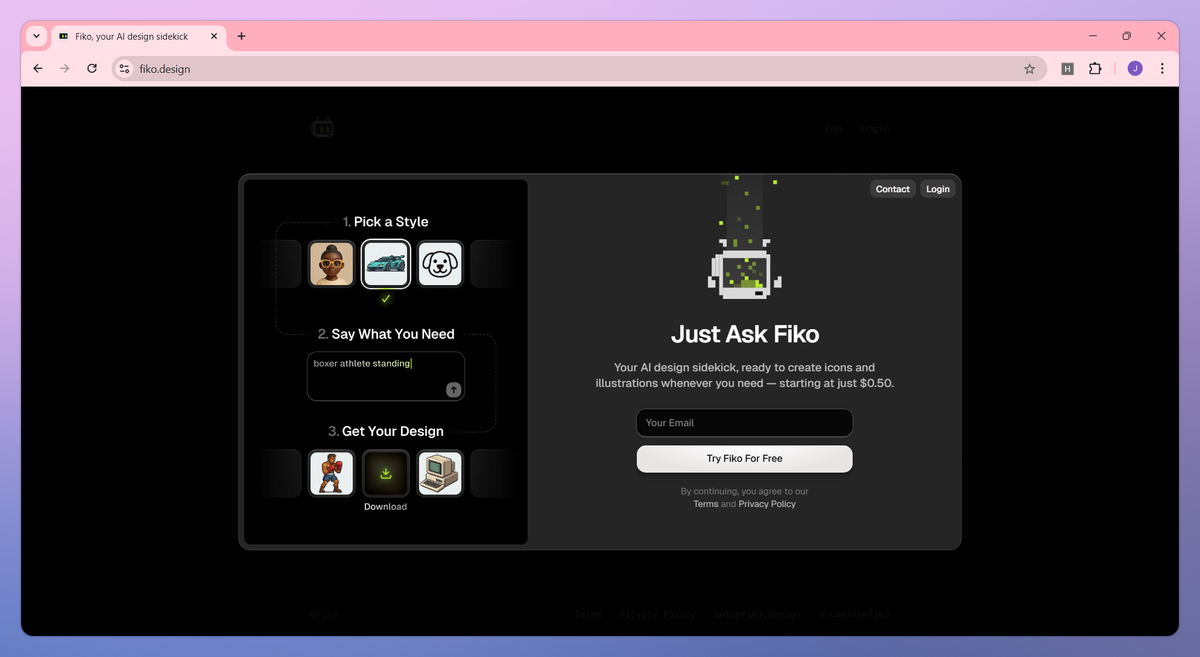Click the Your Email input field
The width and height of the screenshot is (1200, 657).
[745, 423]
